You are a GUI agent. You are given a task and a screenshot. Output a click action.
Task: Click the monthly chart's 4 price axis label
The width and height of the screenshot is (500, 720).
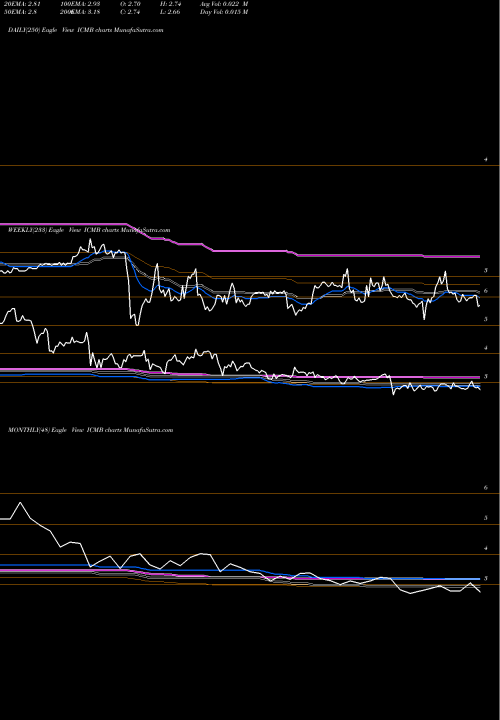[485, 548]
